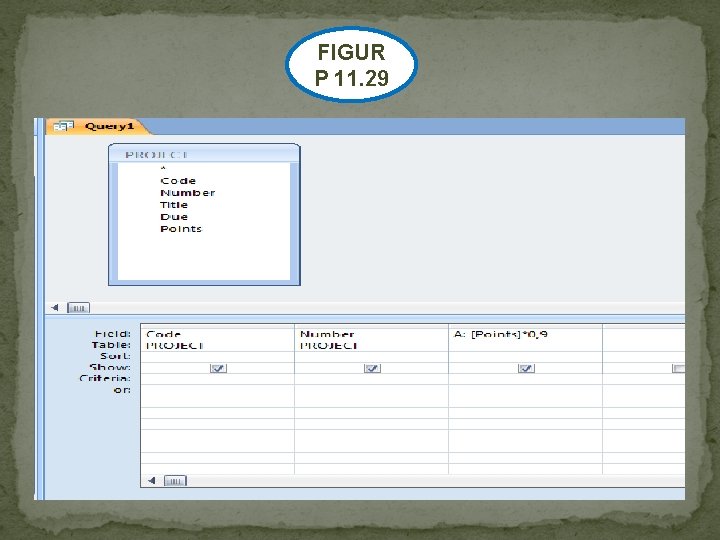Click the Number field cell in grid
Image resolution: width=720 pixels, height=540 pixels.
371,334
